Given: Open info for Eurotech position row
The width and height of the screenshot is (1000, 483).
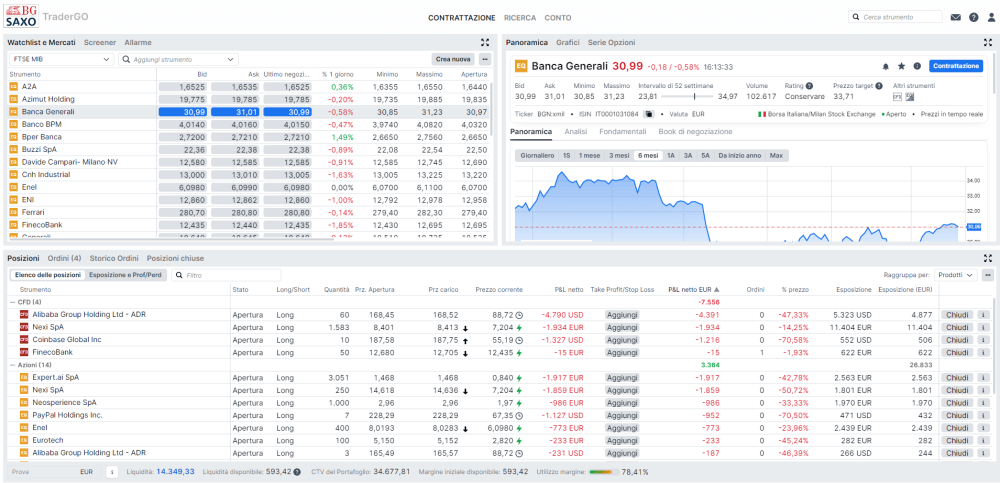Looking at the screenshot, I should [984, 440].
